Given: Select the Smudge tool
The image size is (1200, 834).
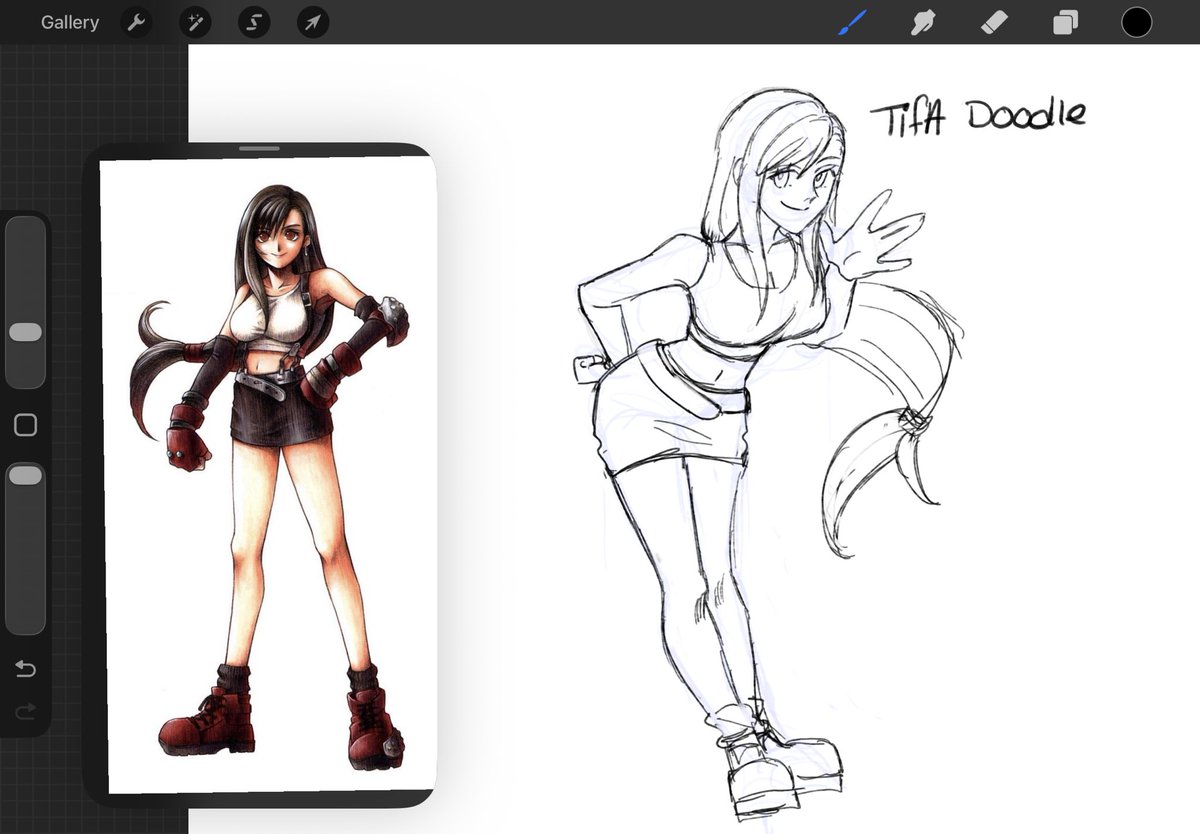Looking at the screenshot, I should [923, 22].
